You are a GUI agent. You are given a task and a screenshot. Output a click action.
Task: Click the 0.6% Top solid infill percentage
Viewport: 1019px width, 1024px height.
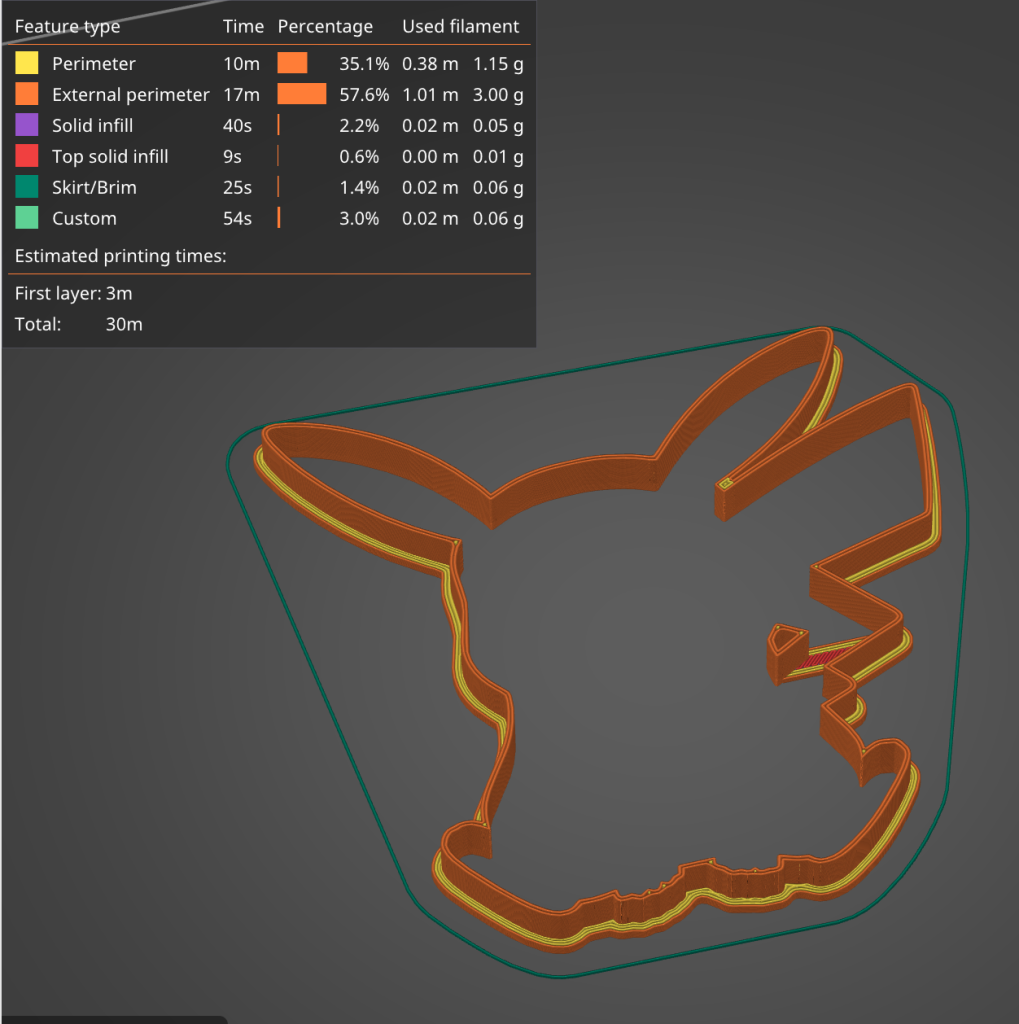[359, 157]
